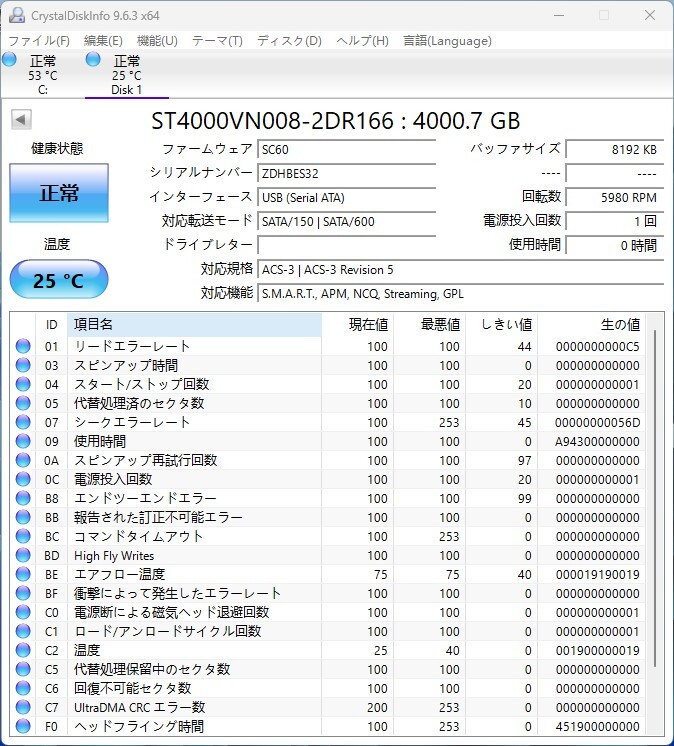Click status orb for ID BB row
The height and width of the screenshot is (746, 674).
(23, 517)
